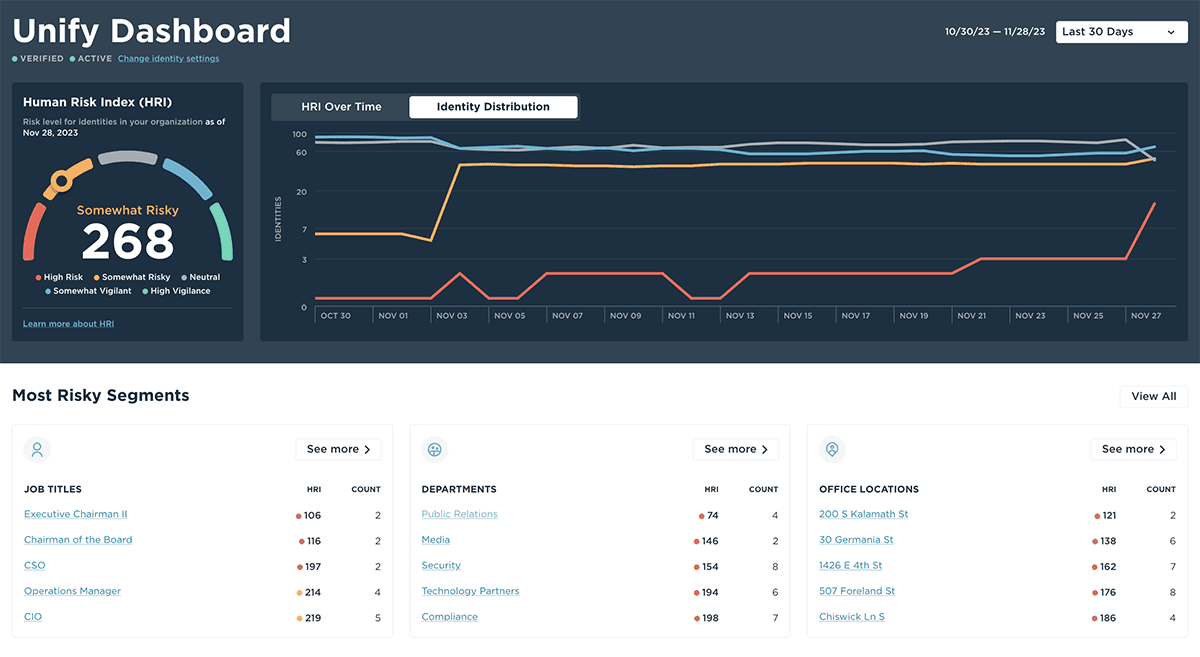1200x657 pixels.
Task: Open 30 Germania St location
Action: tap(856, 540)
